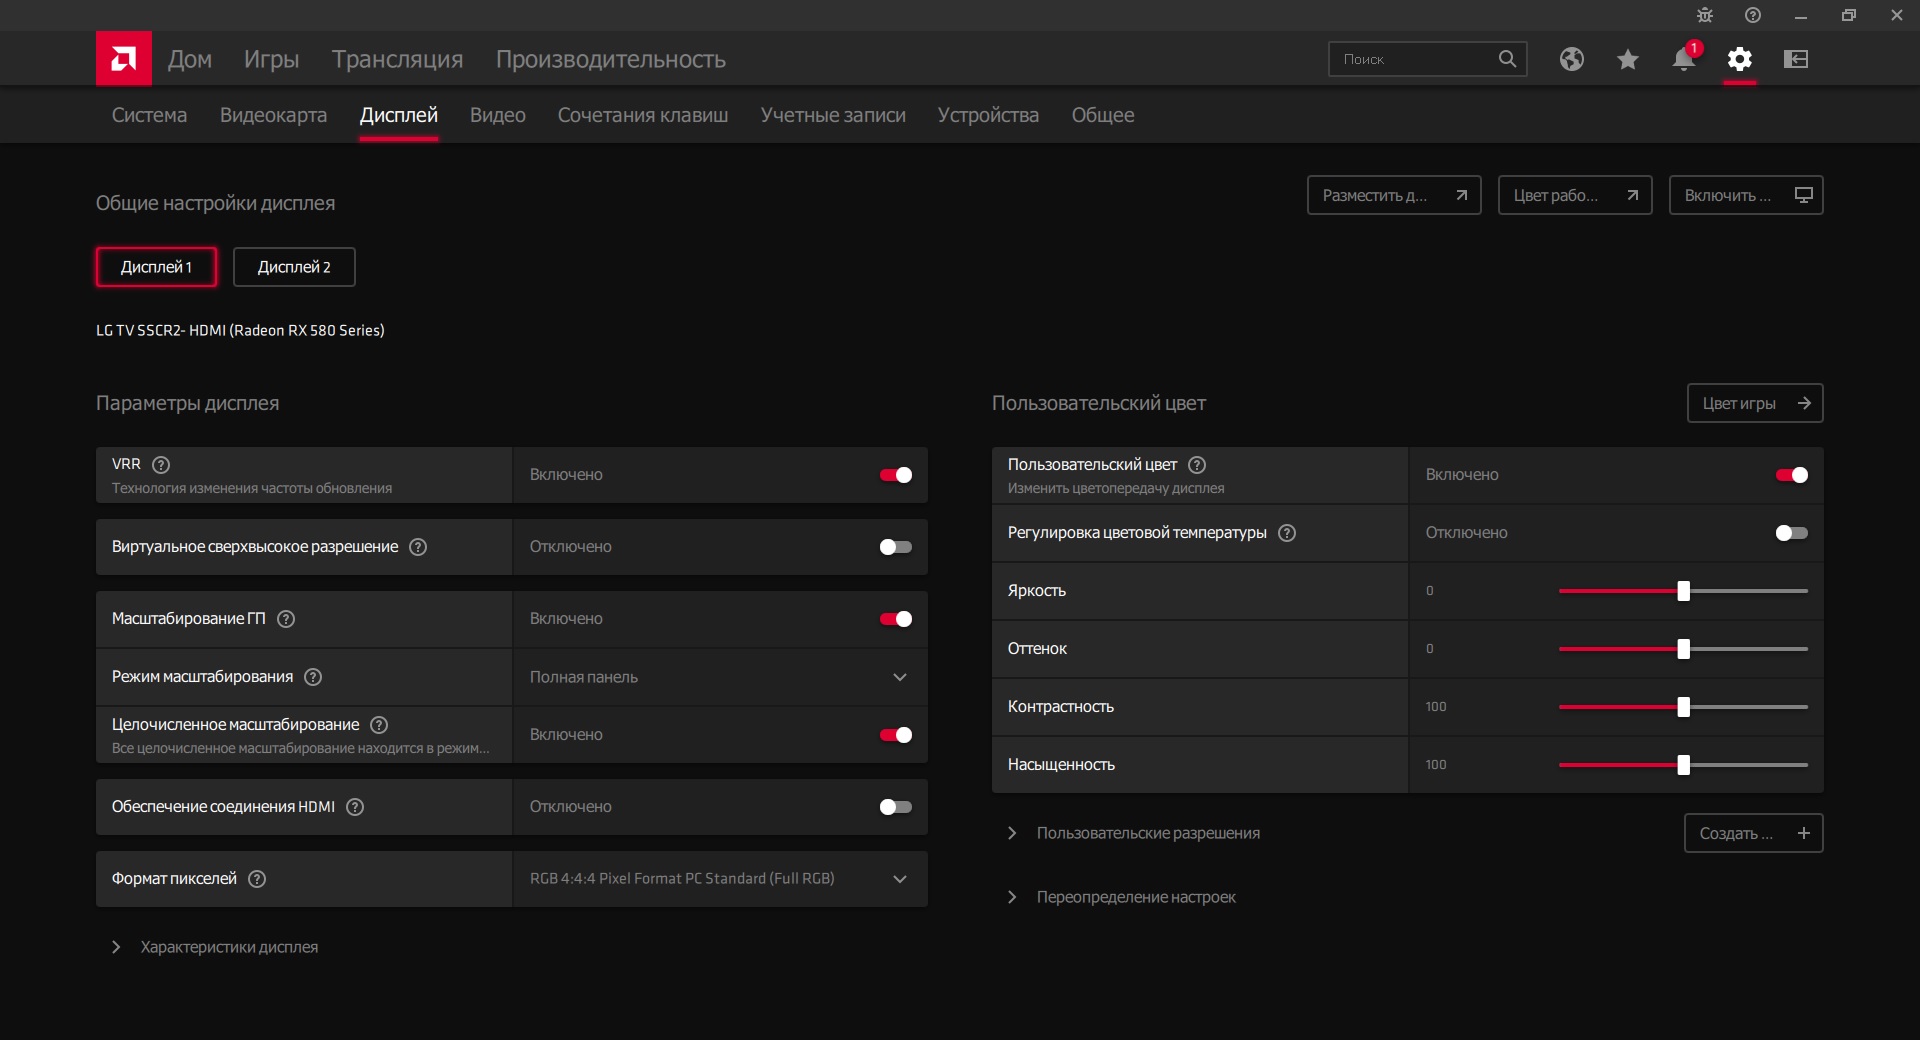Enable Virtual Super Resolution toggle
The width and height of the screenshot is (1920, 1040).
coord(895,547)
